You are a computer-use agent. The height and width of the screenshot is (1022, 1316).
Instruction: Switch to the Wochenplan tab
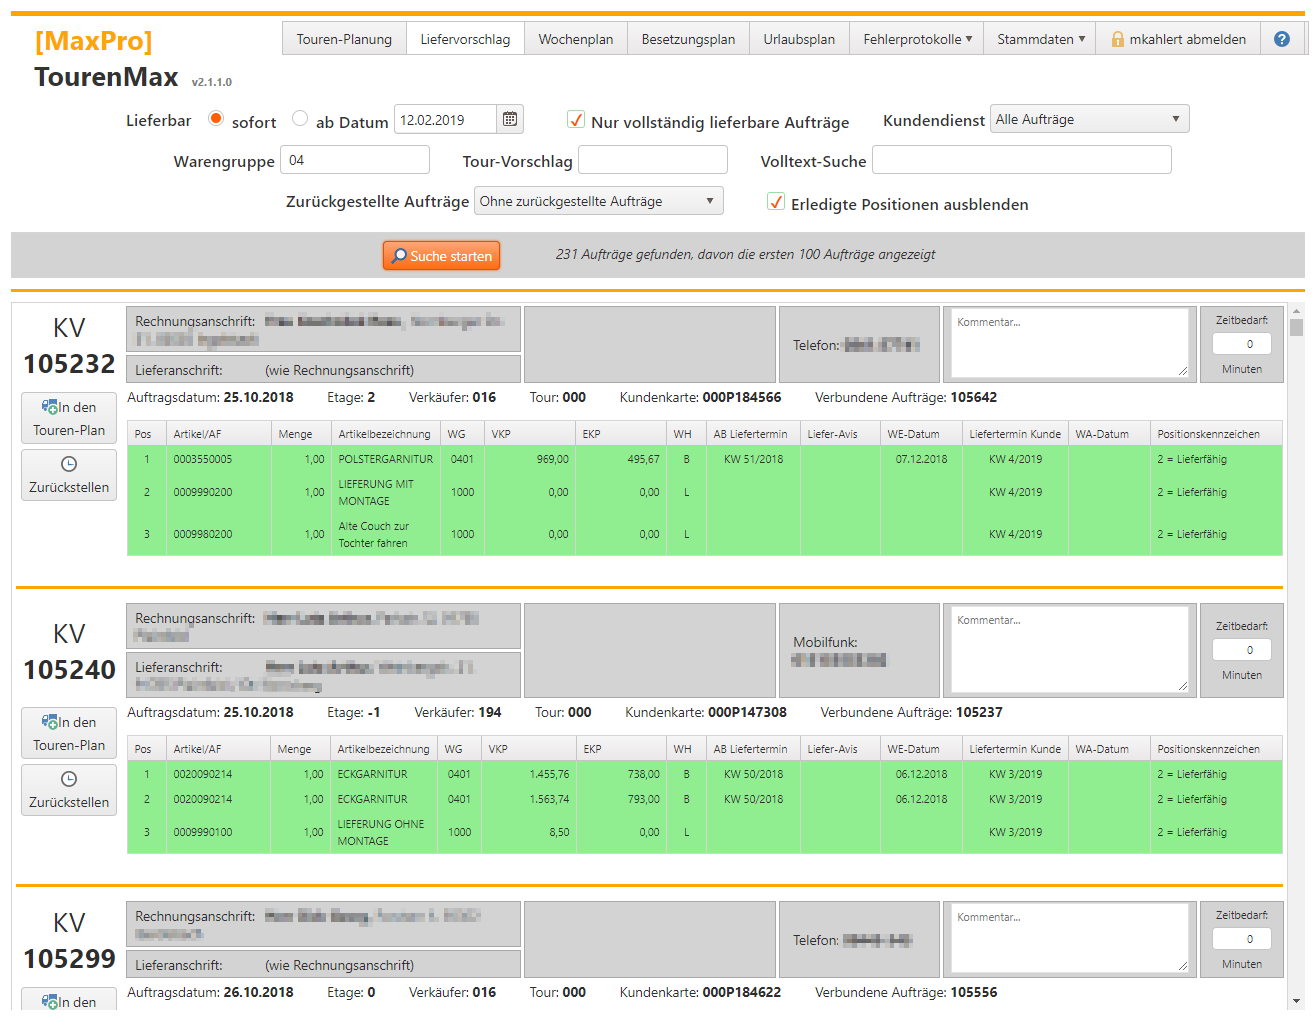[575, 38]
